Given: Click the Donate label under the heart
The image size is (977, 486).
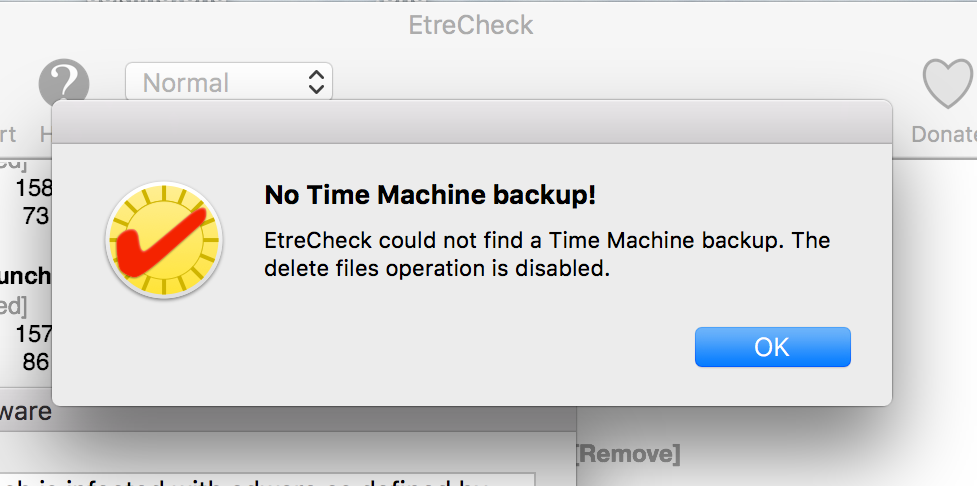Looking at the screenshot, I should coord(943,134).
